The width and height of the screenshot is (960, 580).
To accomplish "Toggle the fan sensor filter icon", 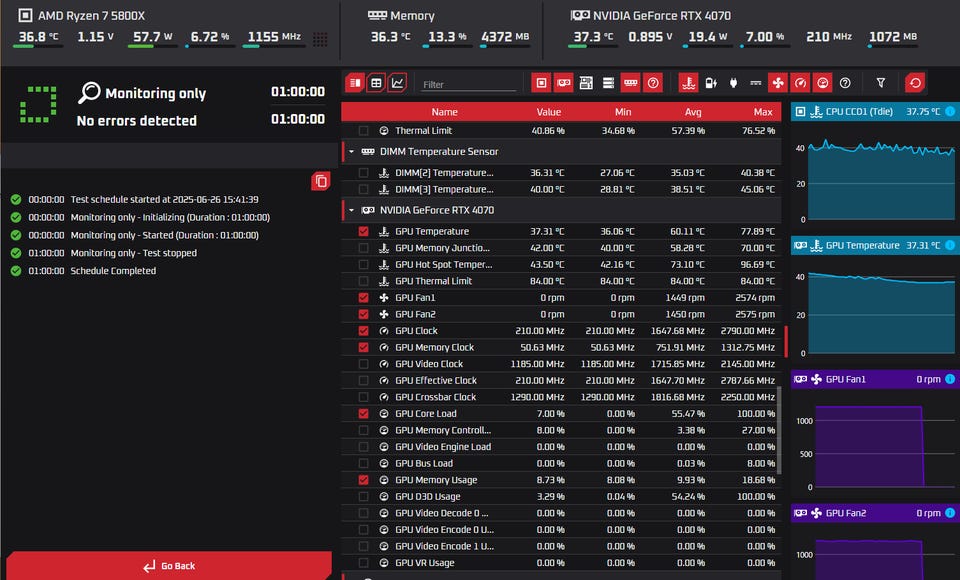I will (x=777, y=83).
